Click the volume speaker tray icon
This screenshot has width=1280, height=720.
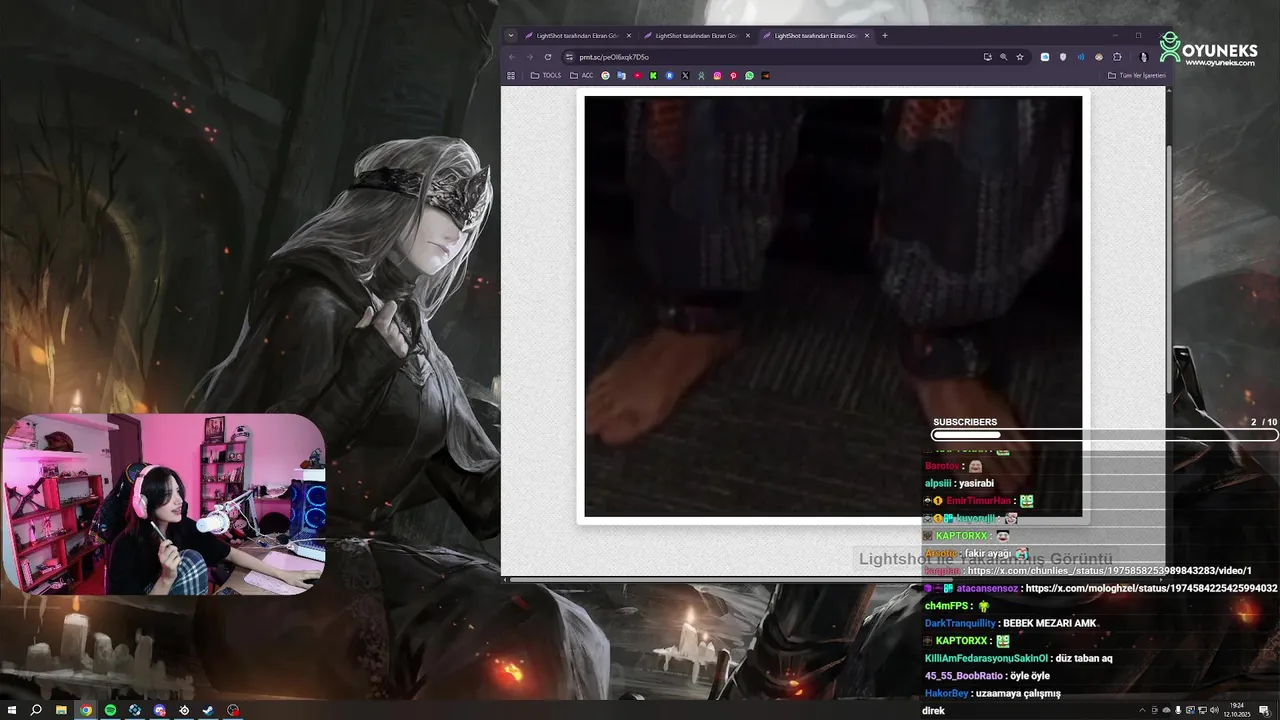pyautogui.click(x=1214, y=710)
